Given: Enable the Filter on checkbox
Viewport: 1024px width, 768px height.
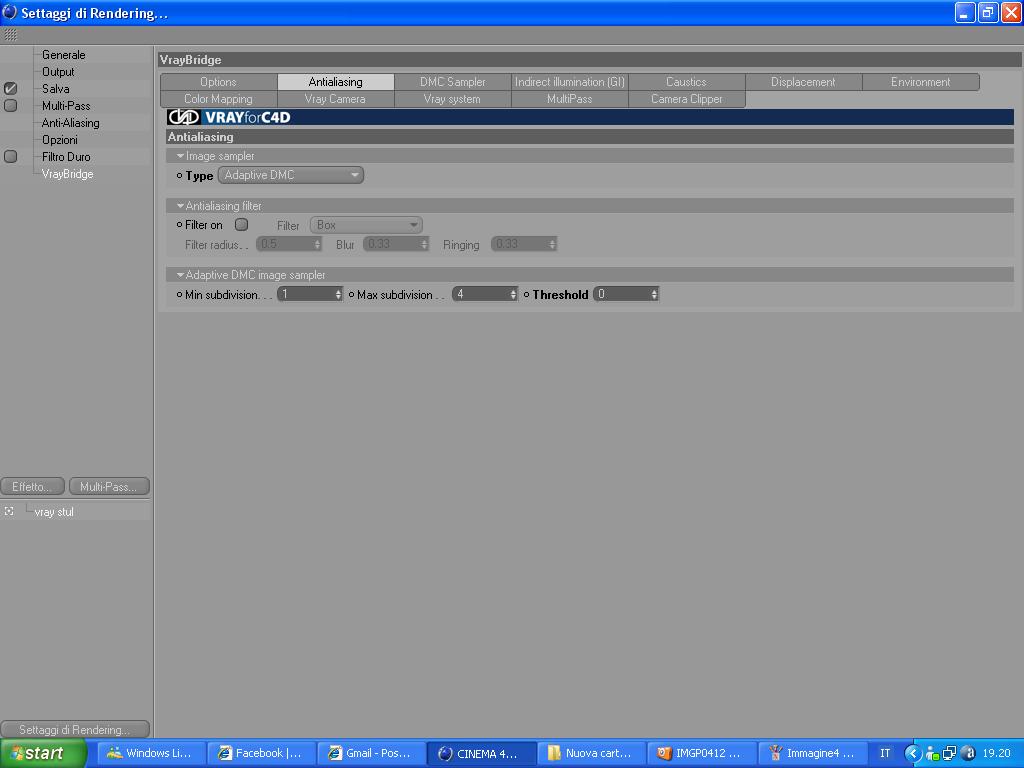Looking at the screenshot, I should pyautogui.click(x=242, y=225).
